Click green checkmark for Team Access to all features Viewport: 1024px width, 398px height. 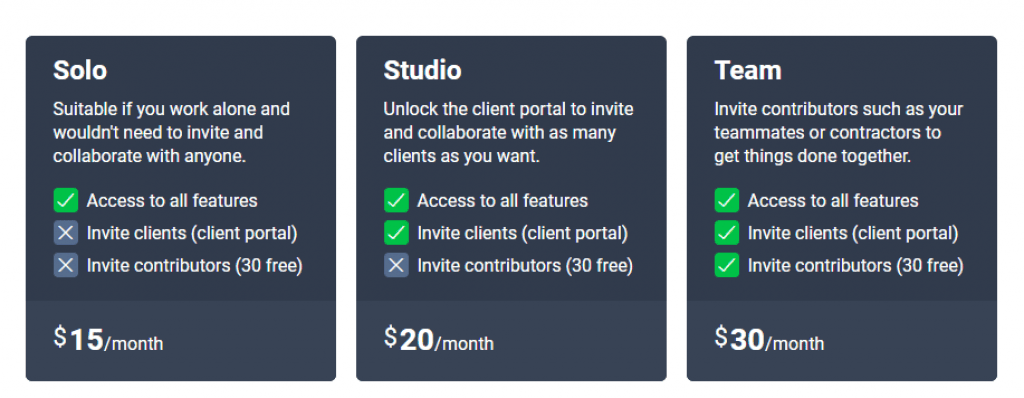(727, 200)
